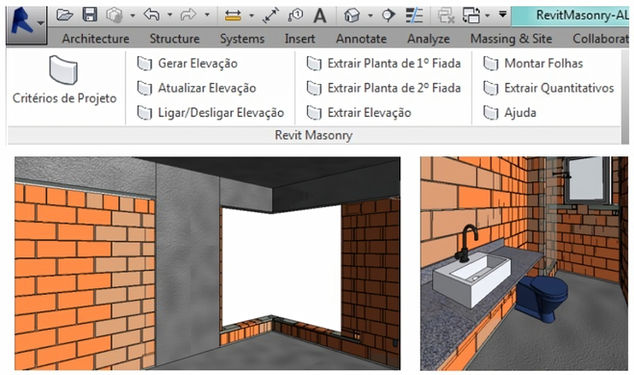634x375 pixels.
Task: Toggle the Thin Lines icon
Action: [x=414, y=16]
